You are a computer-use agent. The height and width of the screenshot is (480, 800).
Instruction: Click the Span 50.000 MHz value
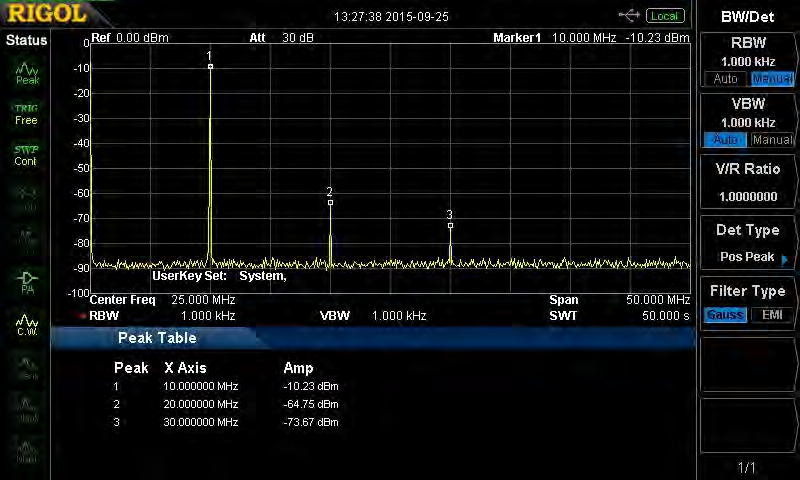658,300
